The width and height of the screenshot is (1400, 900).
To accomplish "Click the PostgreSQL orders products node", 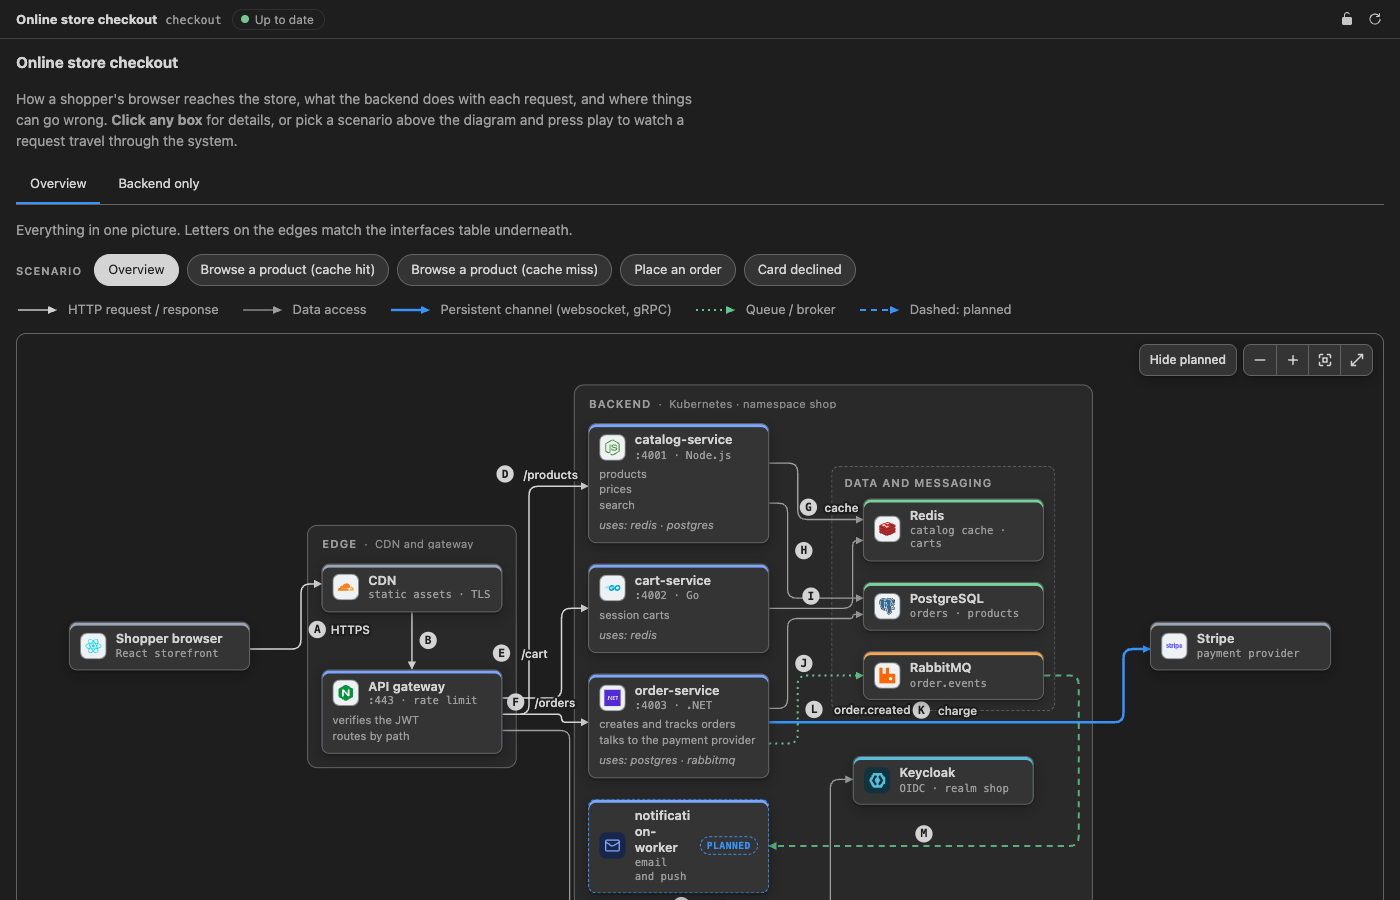I will pyautogui.click(x=953, y=607).
